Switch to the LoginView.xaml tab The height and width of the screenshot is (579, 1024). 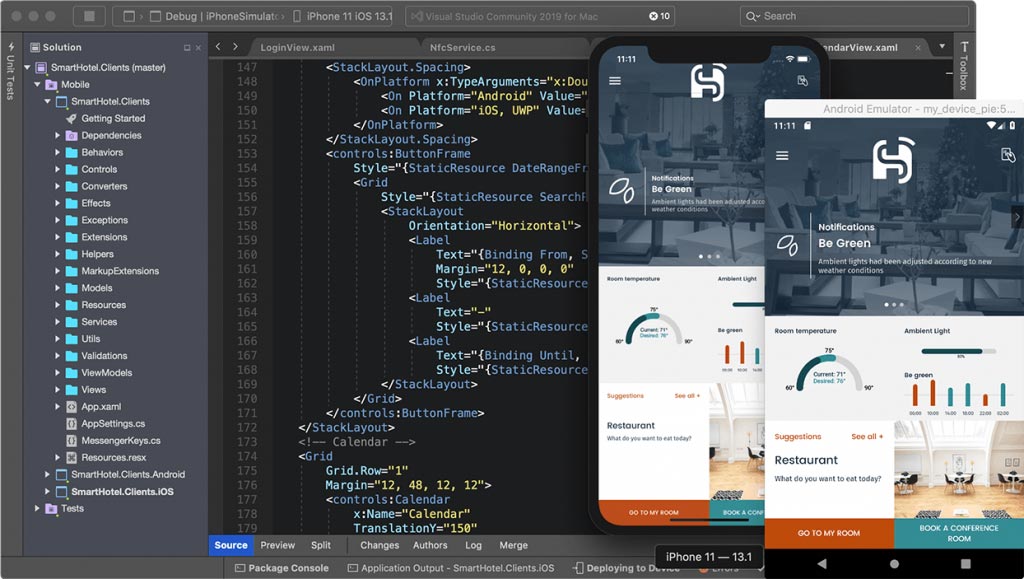click(x=297, y=48)
